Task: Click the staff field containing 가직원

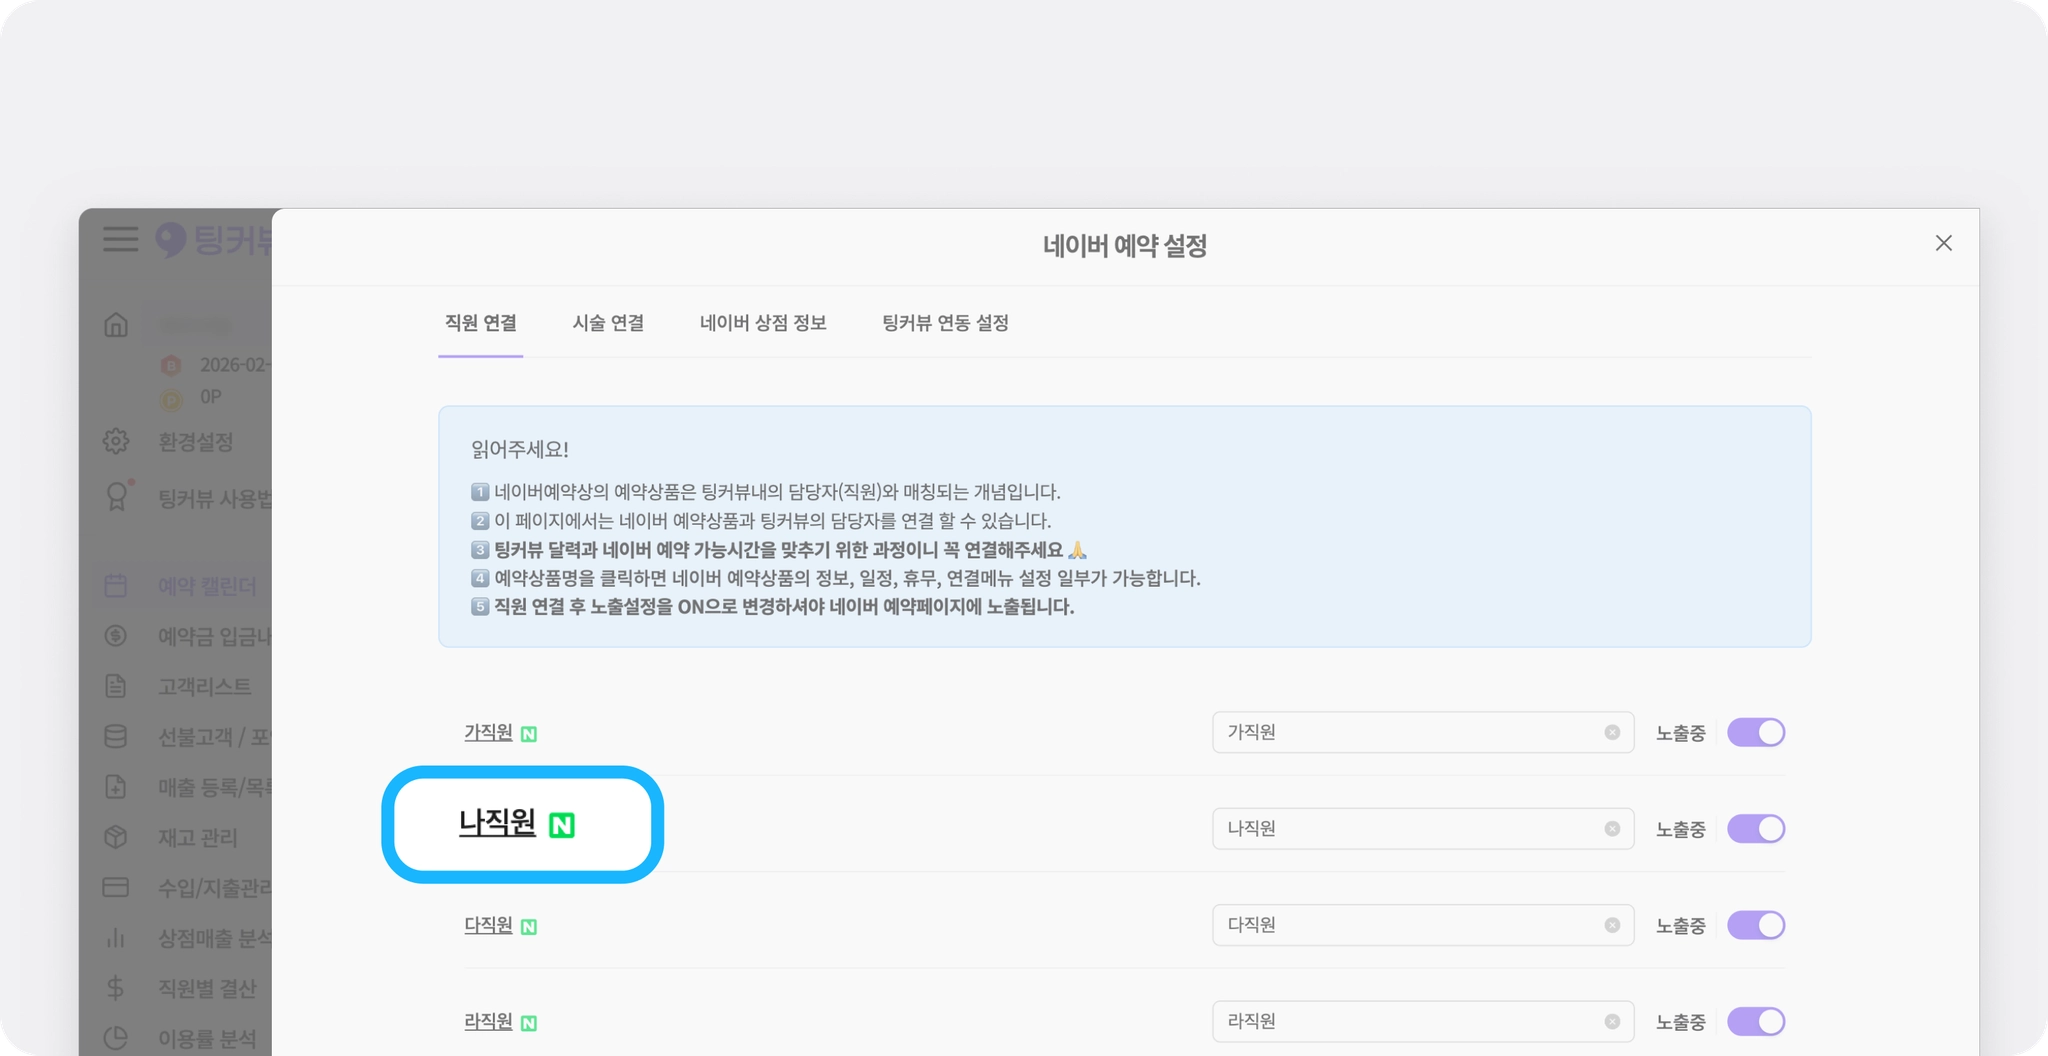Action: (x=1423, y=732)
